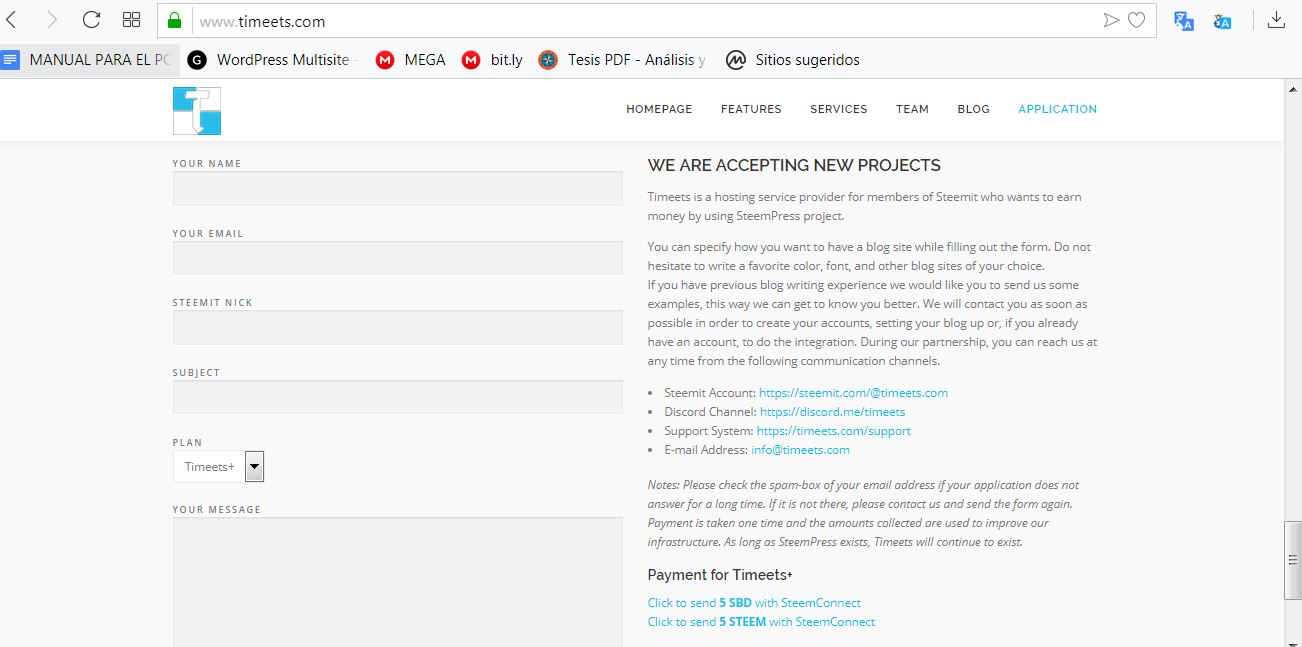Image resolution: width=1302 pixels, height=647 pixels.
Task: View site security via green padlock icon
Action: coord(174,20)
